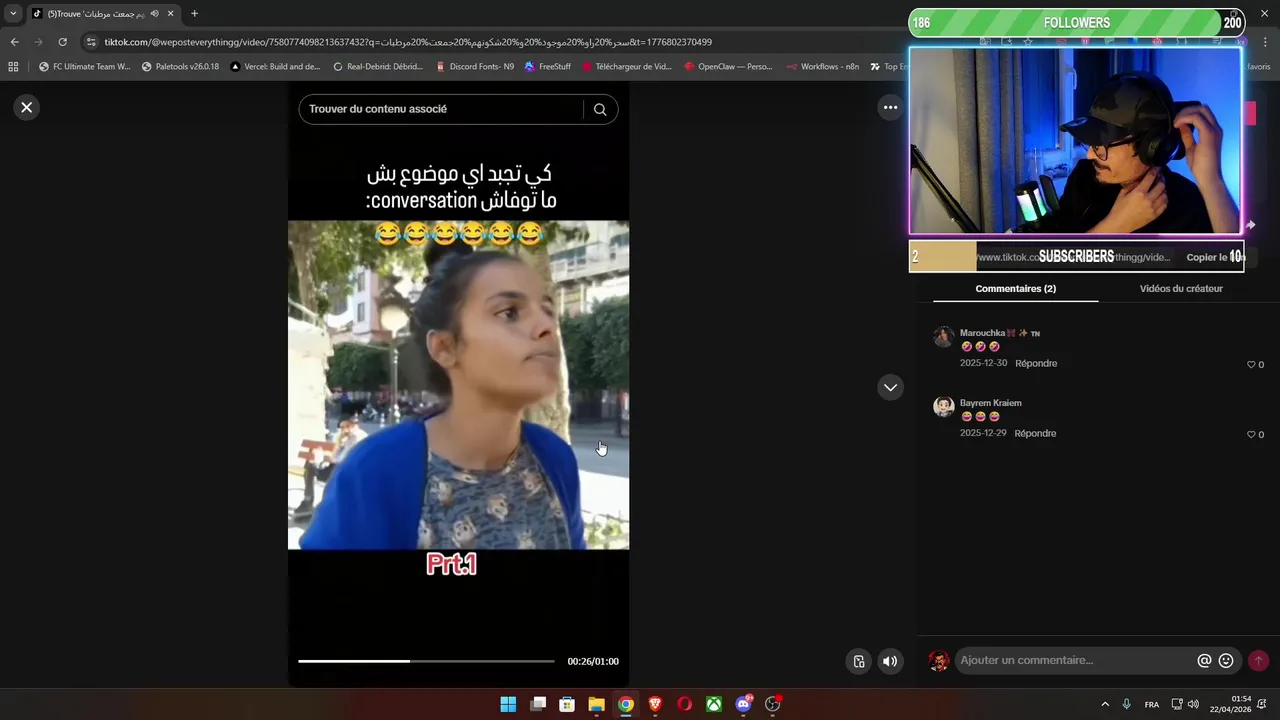Open OBS Studio from taskbar

click(x=773, y=704)
